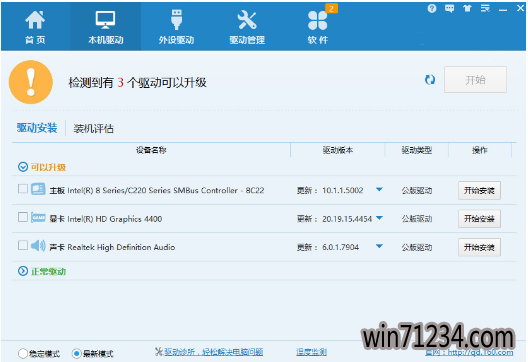
Task: Open the 外设驱动 peripheral drivers tab
Action: click(x=176, y=27)
